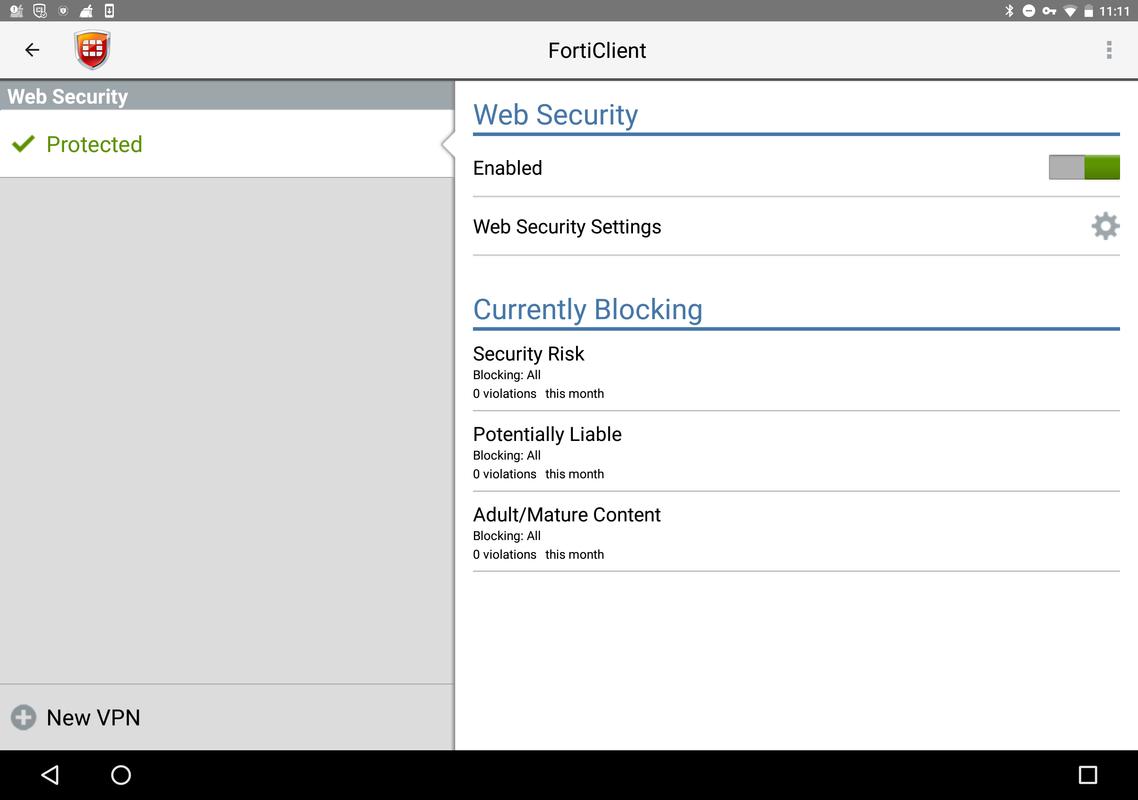The height and width of the screenshot is (800, 1138).
Task: Tap the New VPN label
Action: pos(93,717)
